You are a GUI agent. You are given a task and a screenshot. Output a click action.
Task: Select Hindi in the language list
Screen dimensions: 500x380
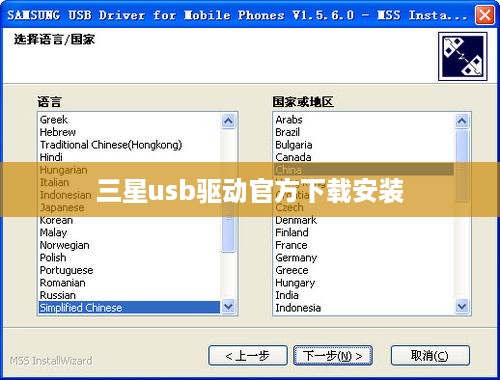[x=129, y=157]
